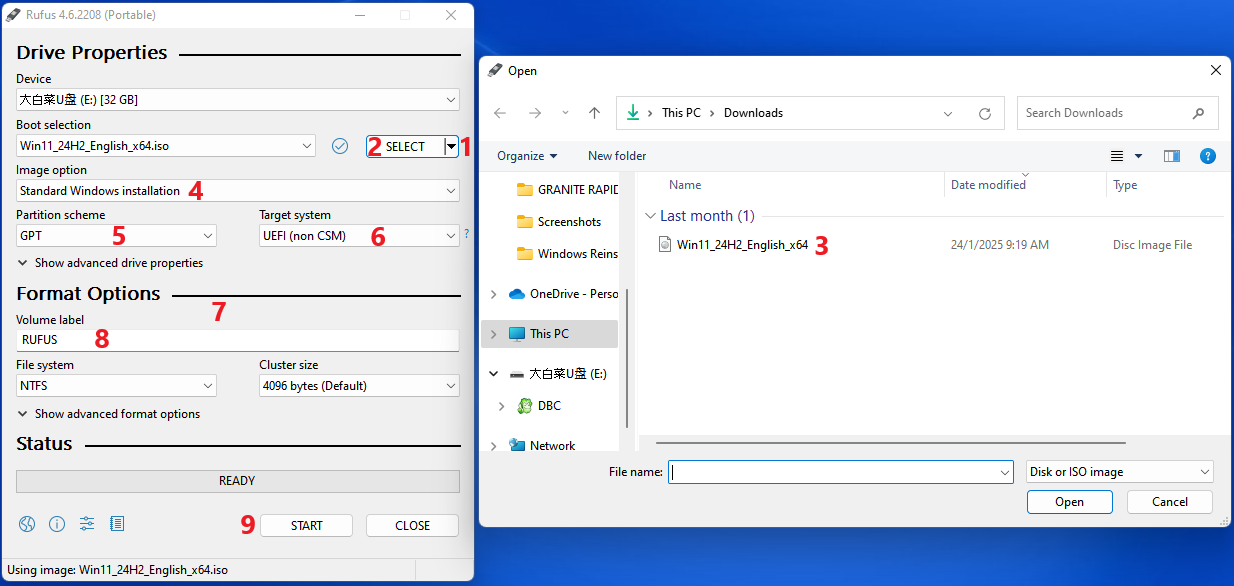
Task: Expand the This PC tree node
Action: pyautogui.click(x=493, y=334)
